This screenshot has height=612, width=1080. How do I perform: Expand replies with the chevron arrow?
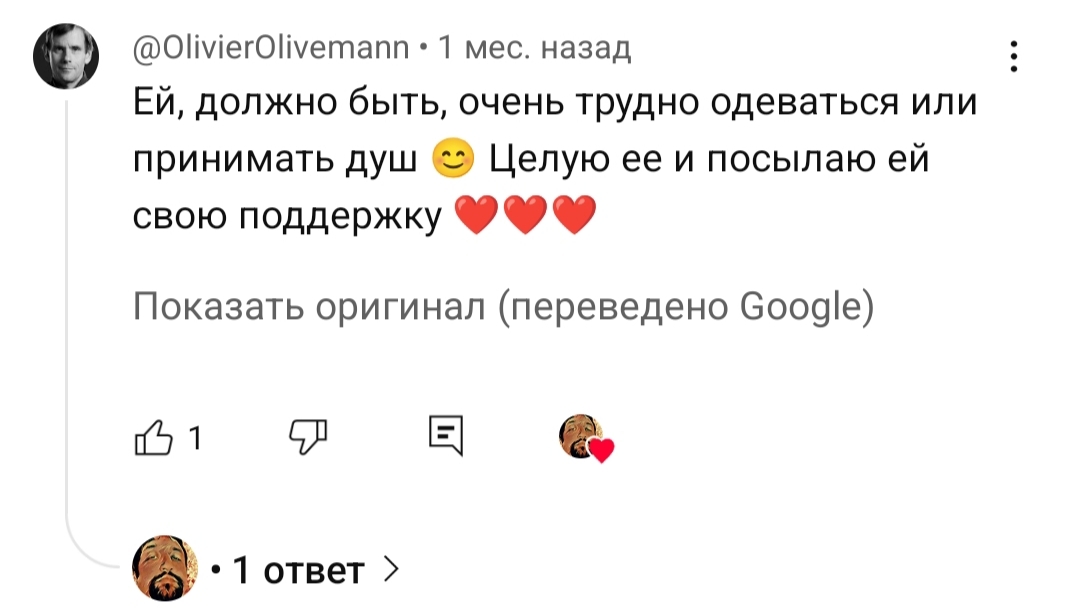391,569
